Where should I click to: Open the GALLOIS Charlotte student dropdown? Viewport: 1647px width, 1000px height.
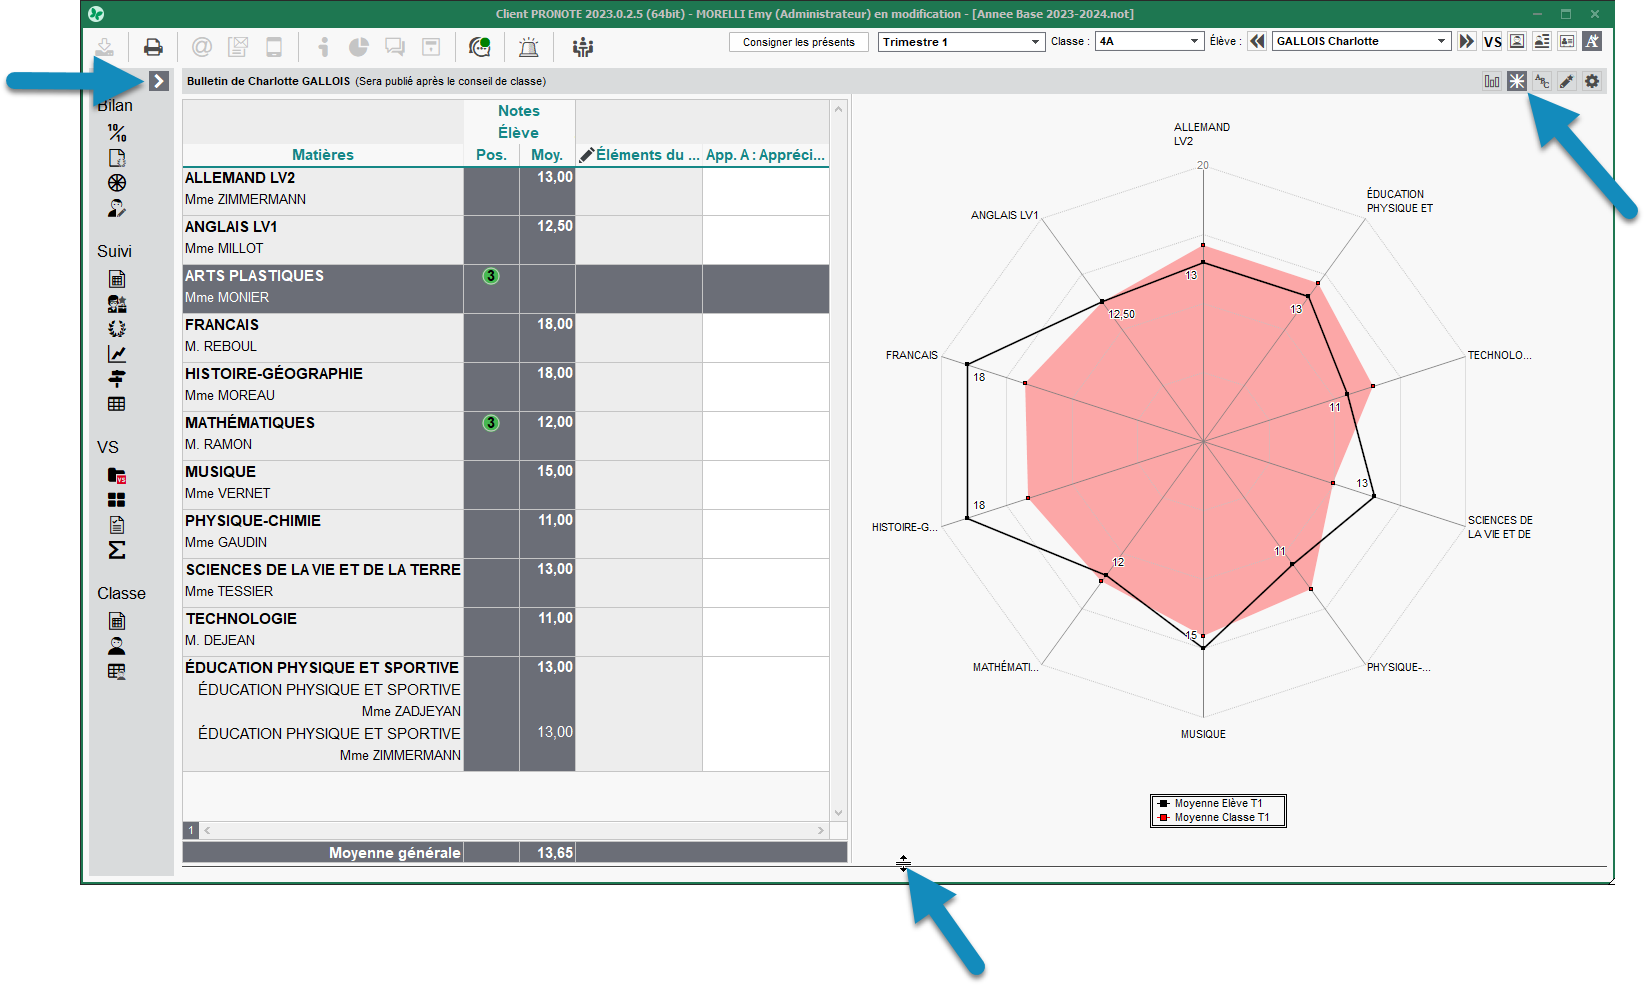pyautogui.click(x=1361, y=41)
